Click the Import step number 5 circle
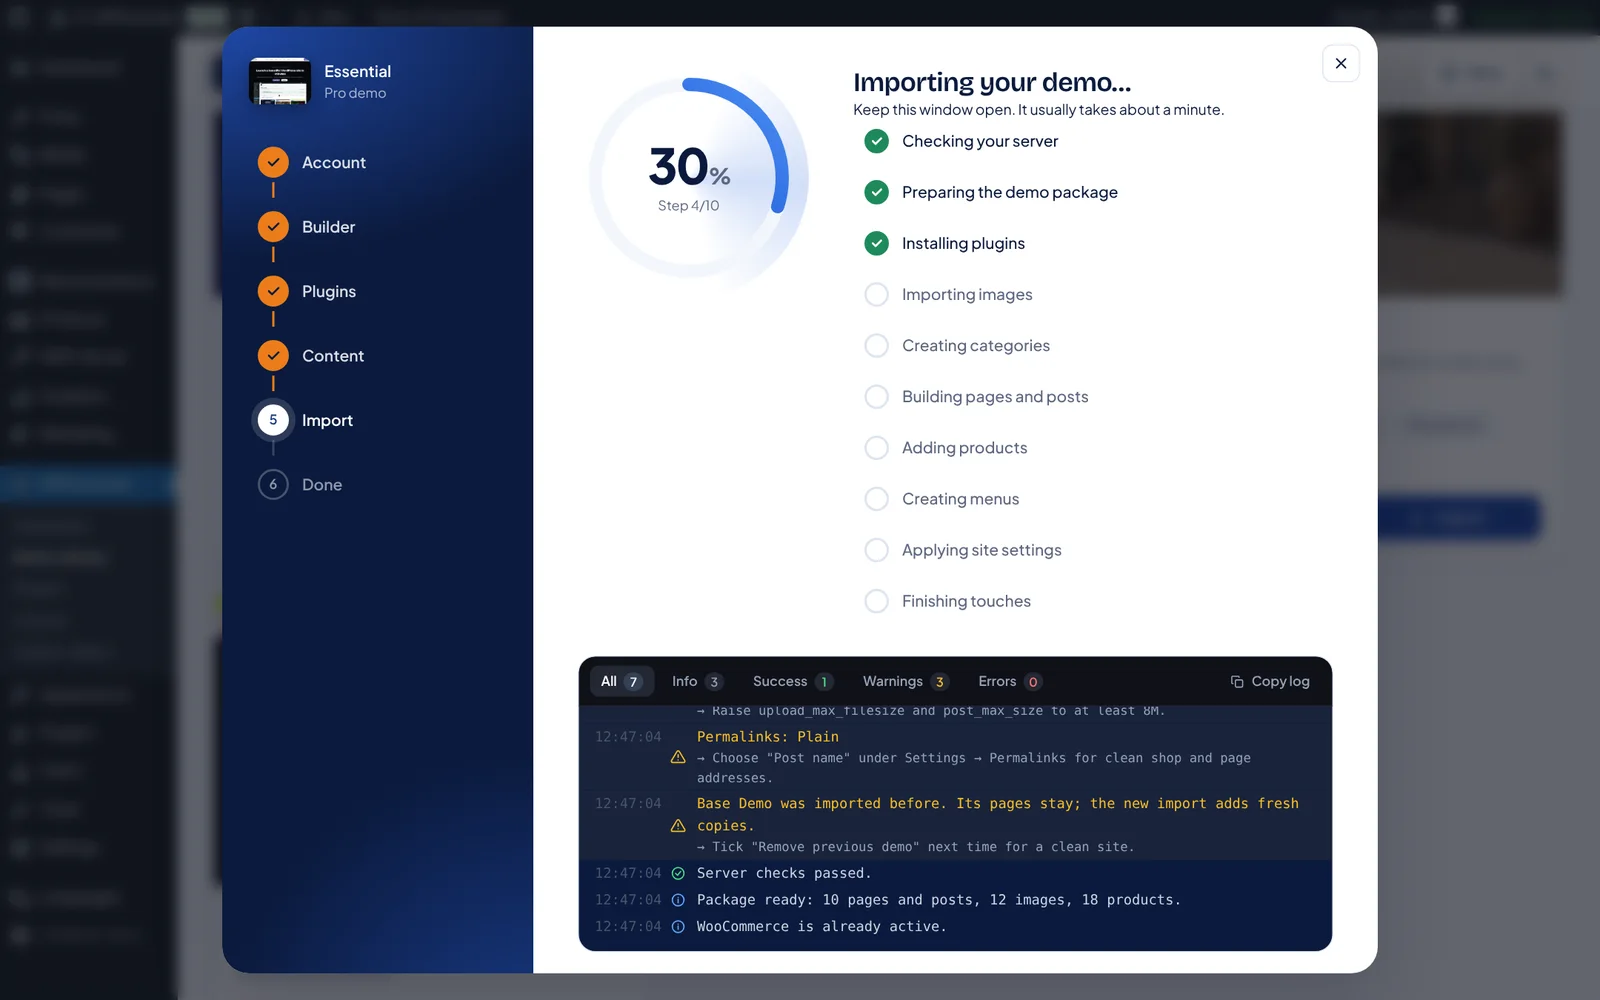This screenshot has height=1000, width=1600. tap(273, 420)
